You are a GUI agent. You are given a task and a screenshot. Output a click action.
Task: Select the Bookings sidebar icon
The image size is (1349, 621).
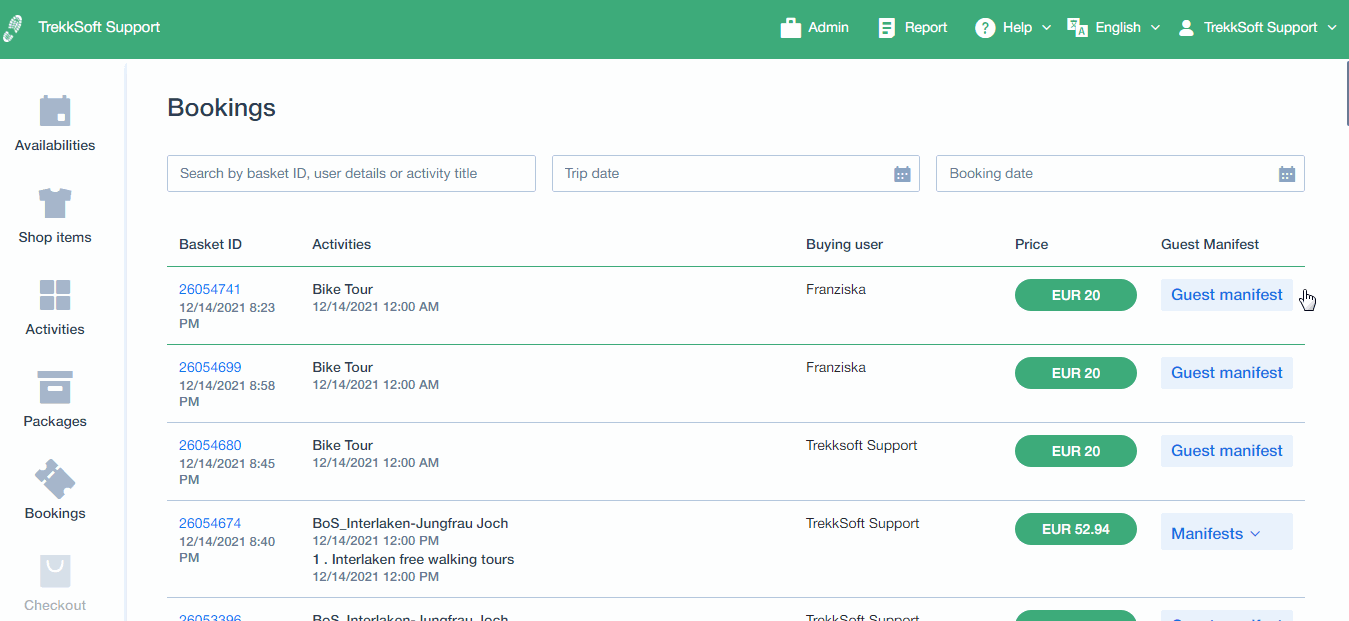click(x=54, y=489)
